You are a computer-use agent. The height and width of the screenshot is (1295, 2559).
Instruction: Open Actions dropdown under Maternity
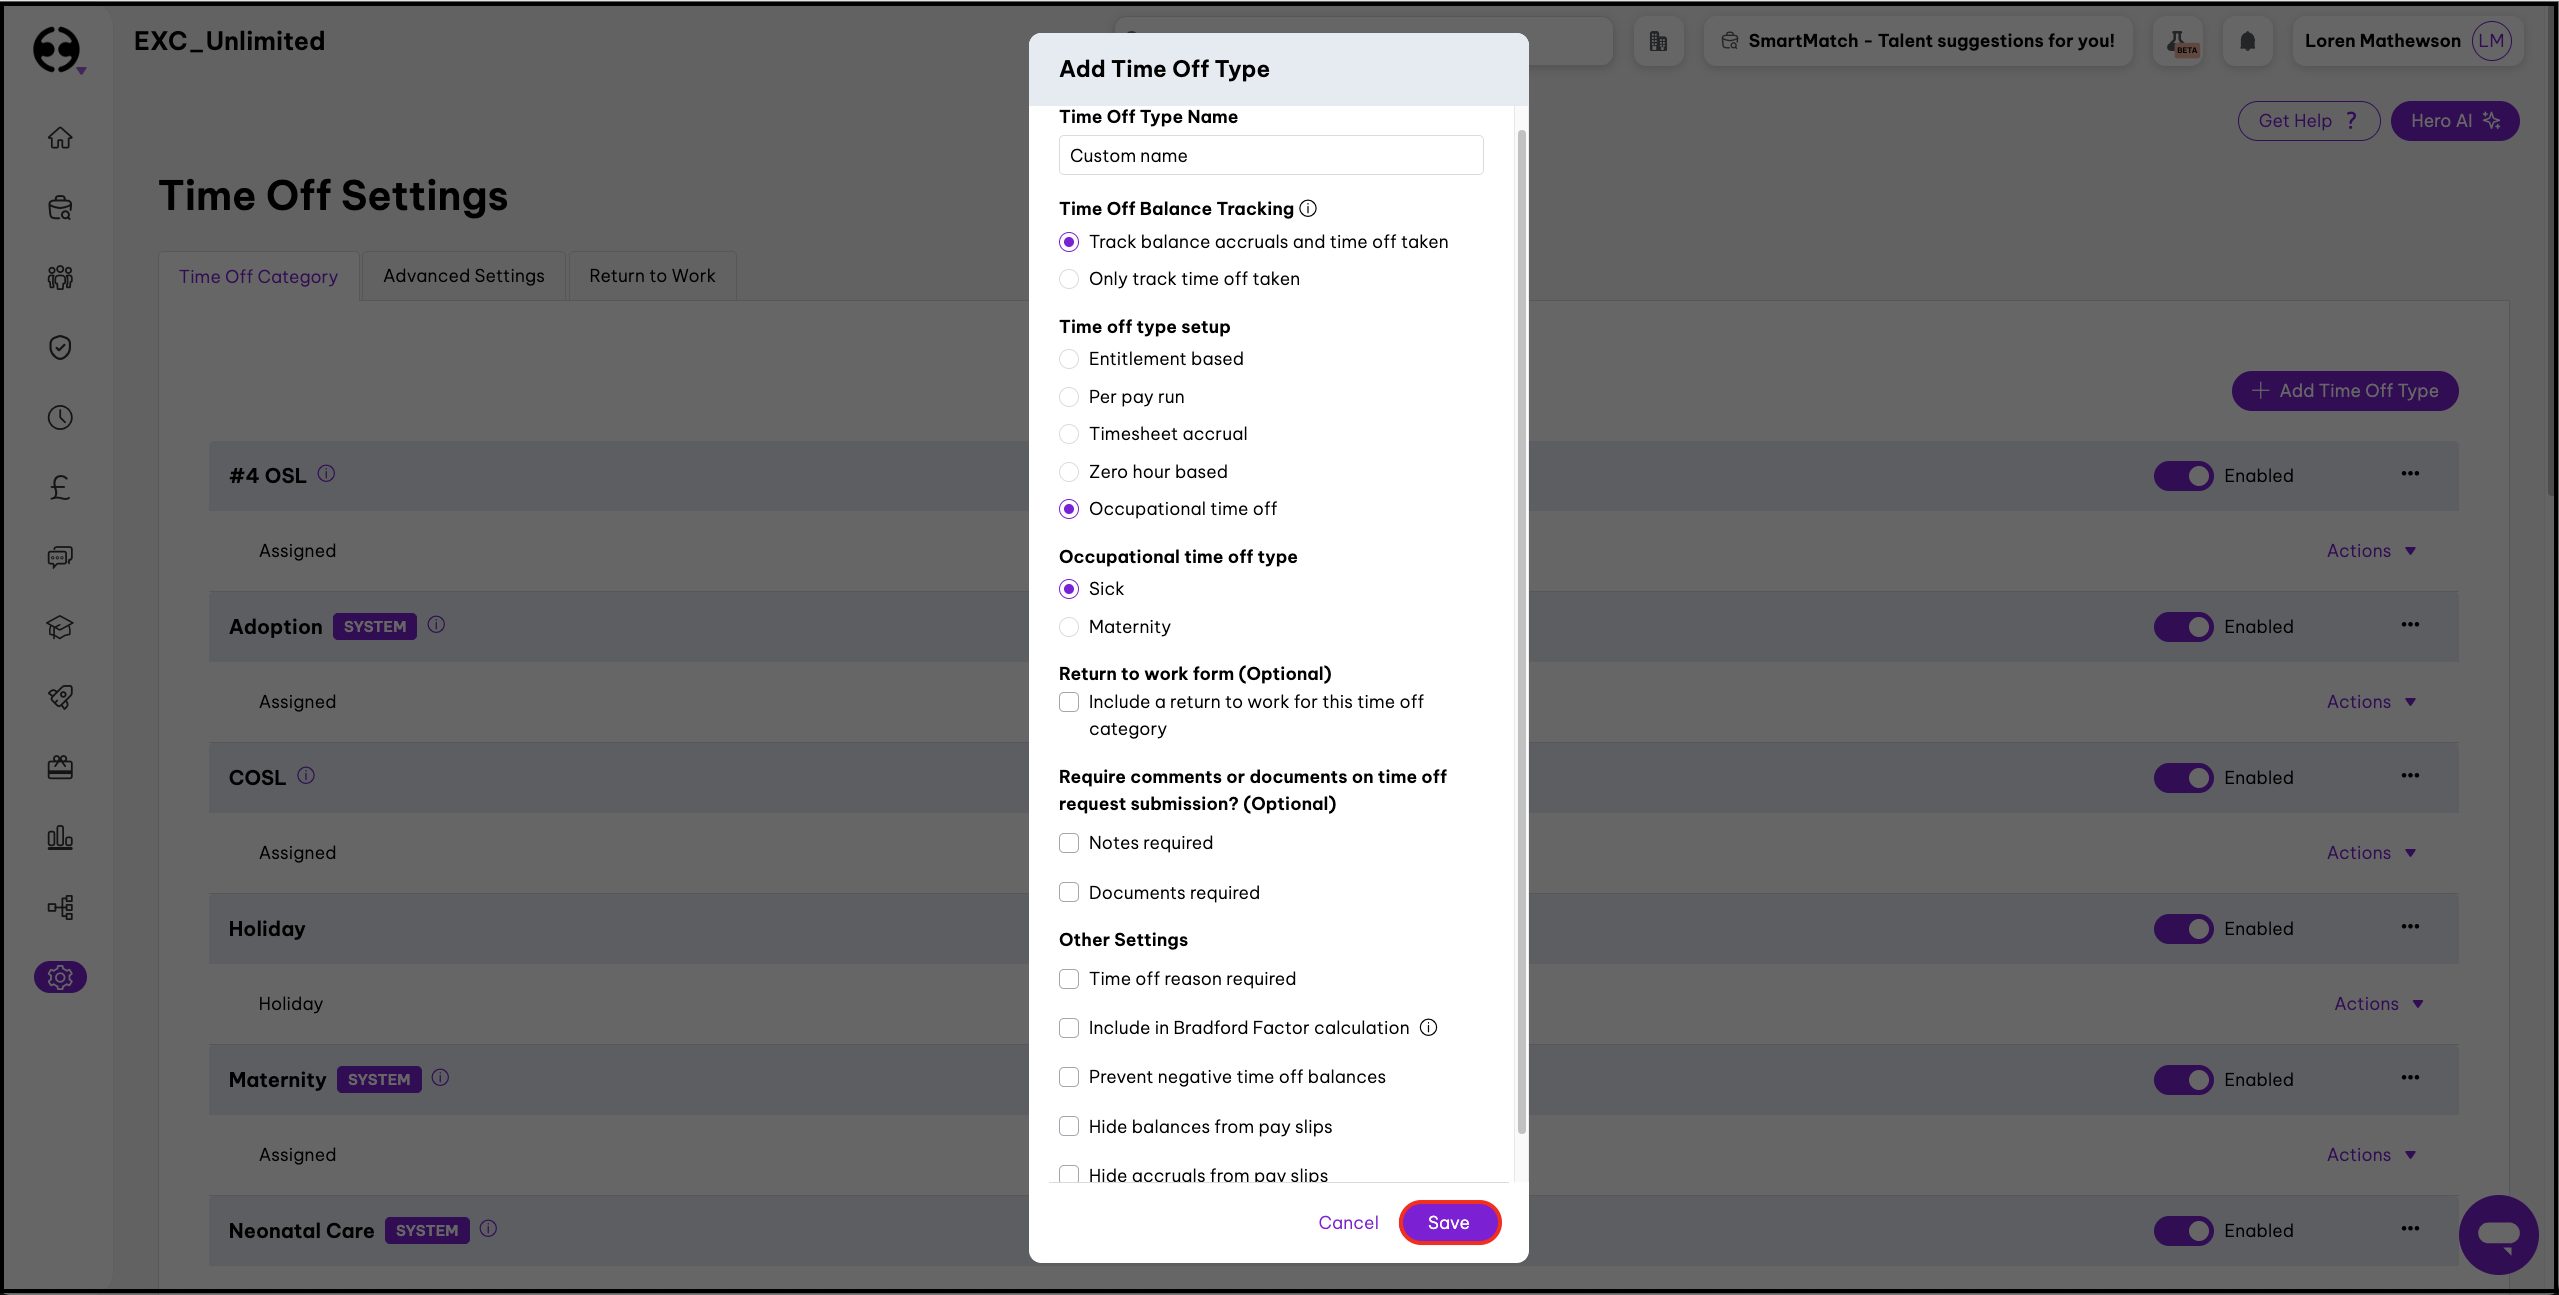2370,1155
